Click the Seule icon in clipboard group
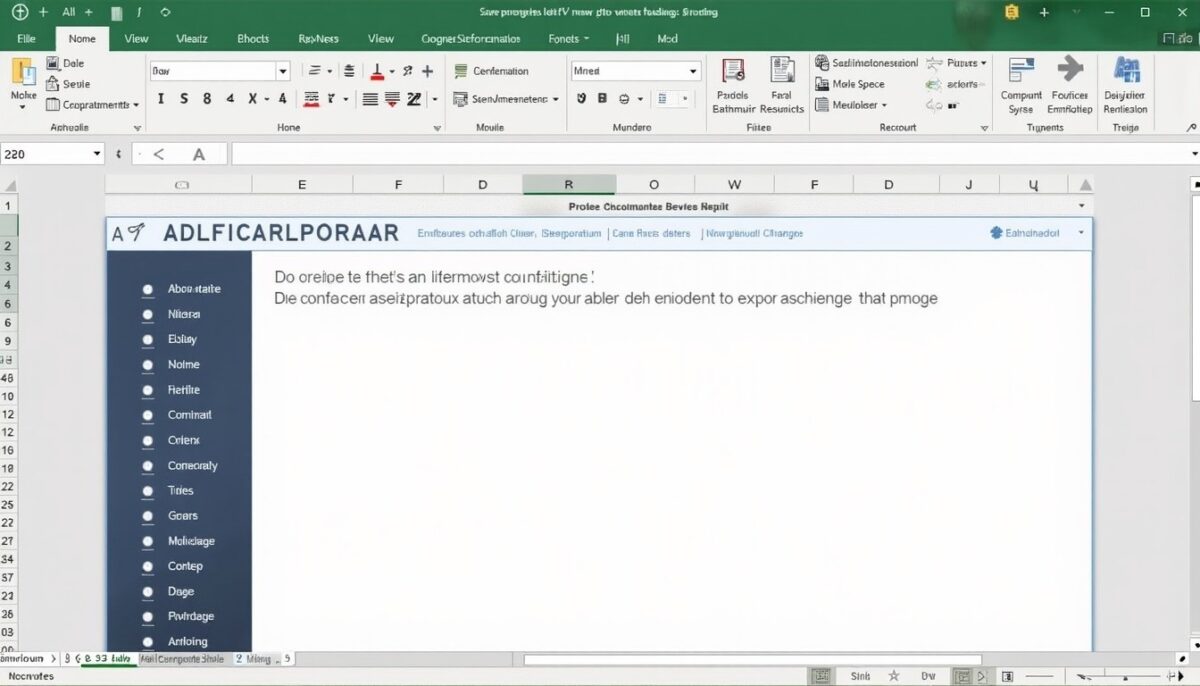Screen dimensions: 1200x686 (x=53, y=84)
